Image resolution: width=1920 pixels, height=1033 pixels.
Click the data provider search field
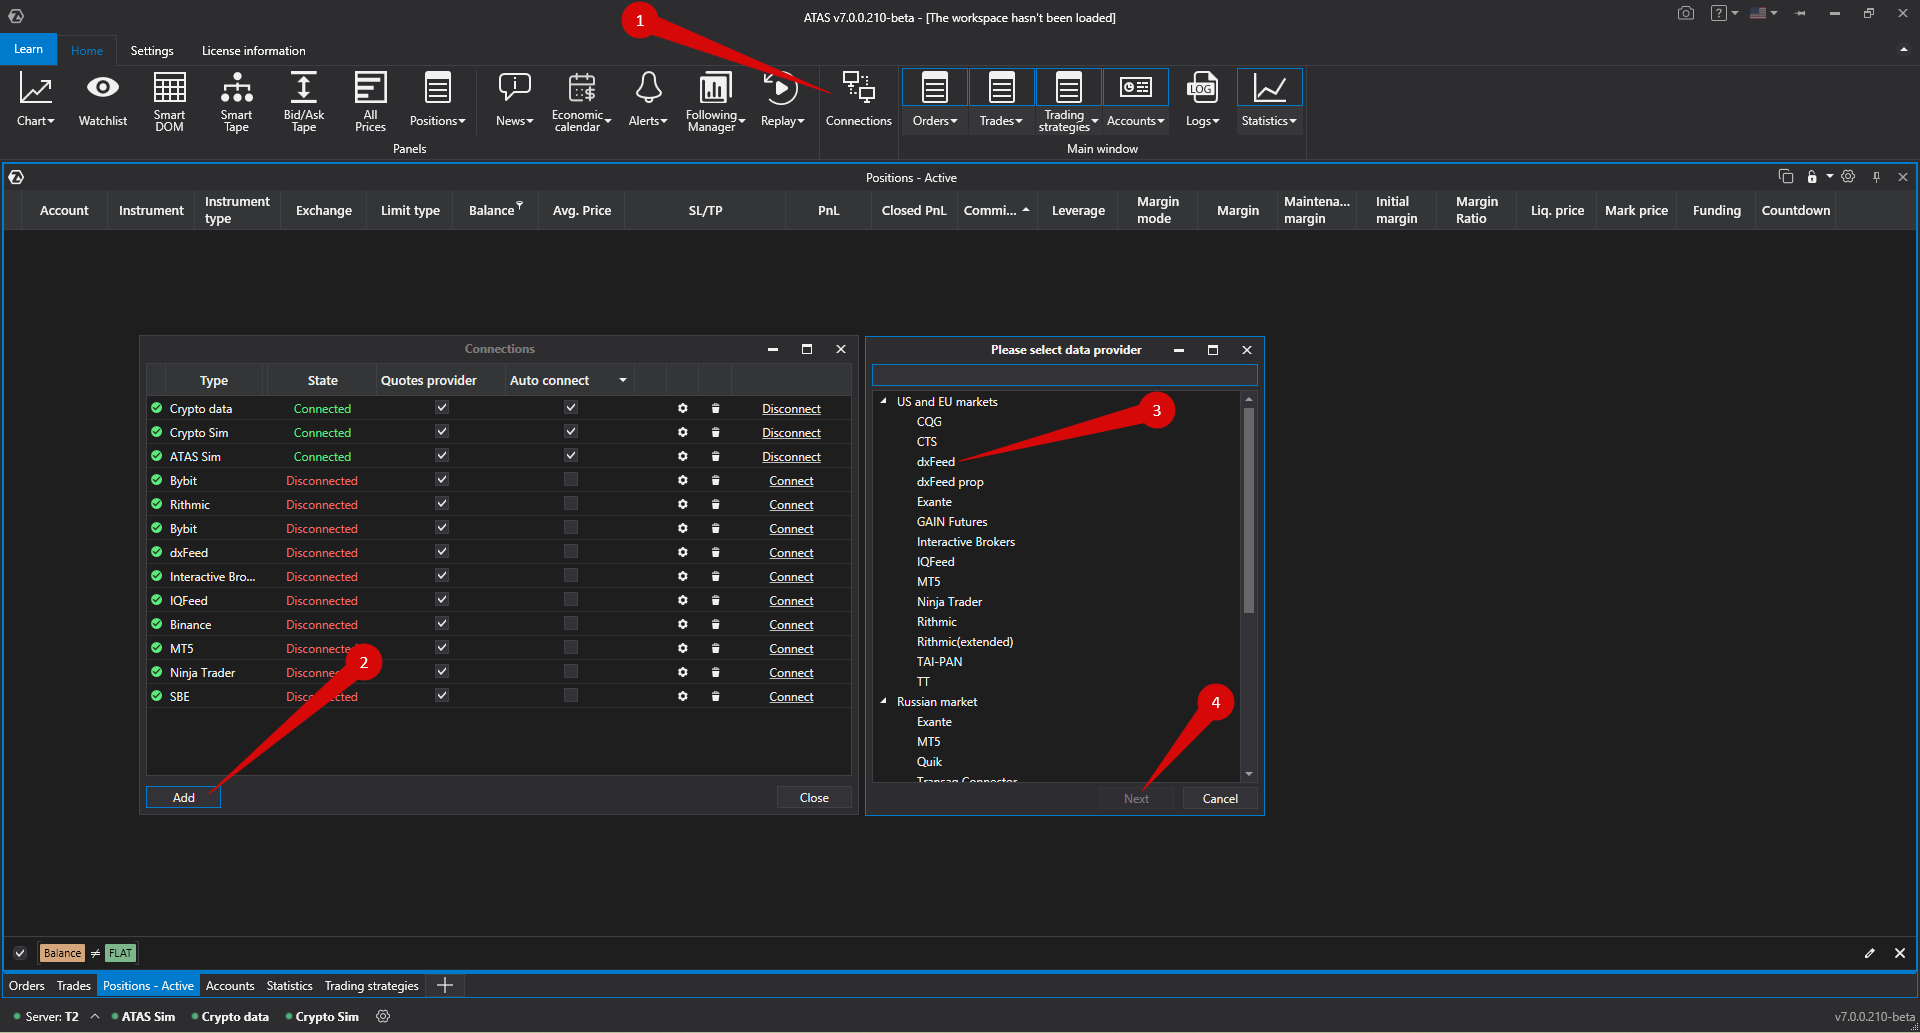pos(1064,374)
